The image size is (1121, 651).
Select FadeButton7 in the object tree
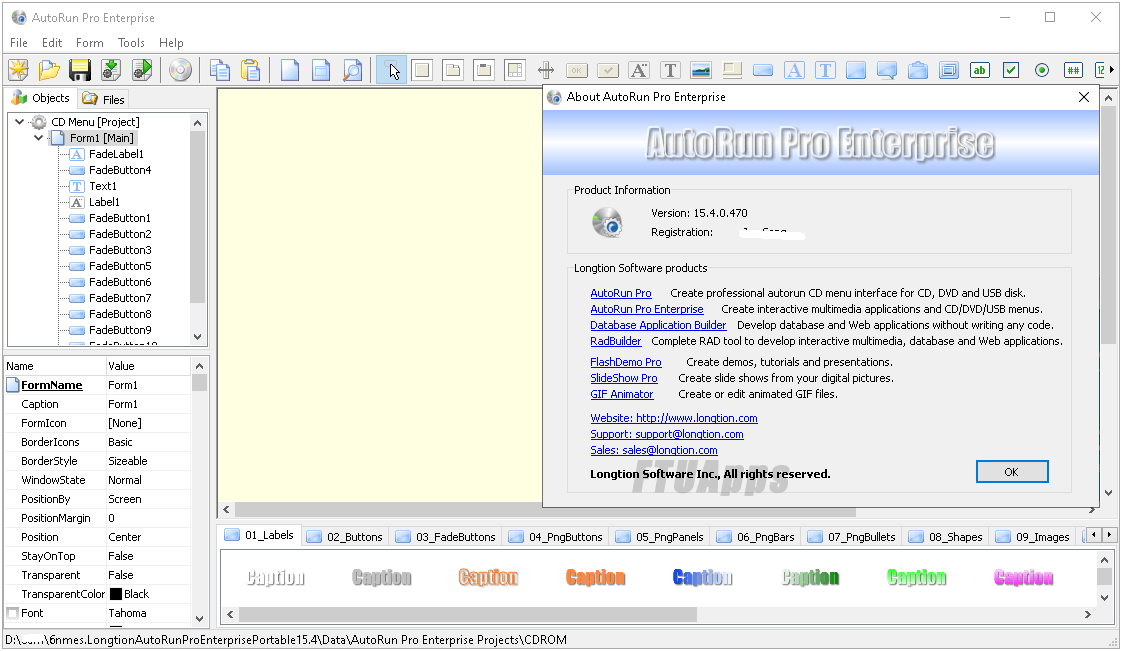[119, 298]
